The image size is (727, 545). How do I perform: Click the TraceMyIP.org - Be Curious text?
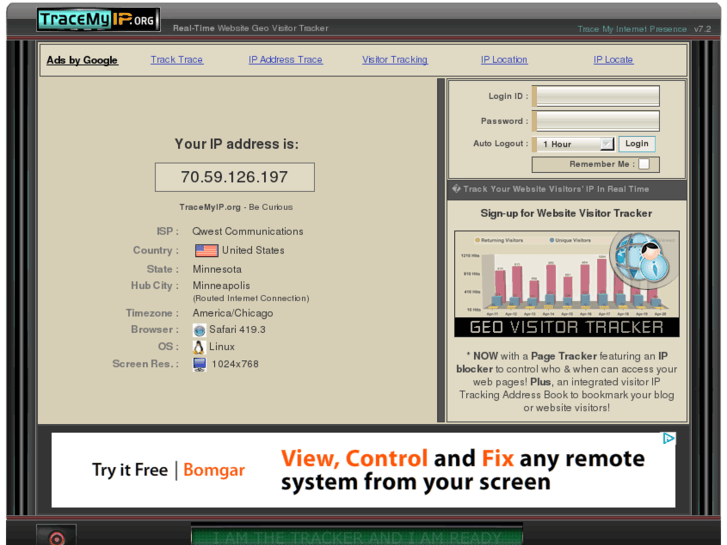[236, 207]
